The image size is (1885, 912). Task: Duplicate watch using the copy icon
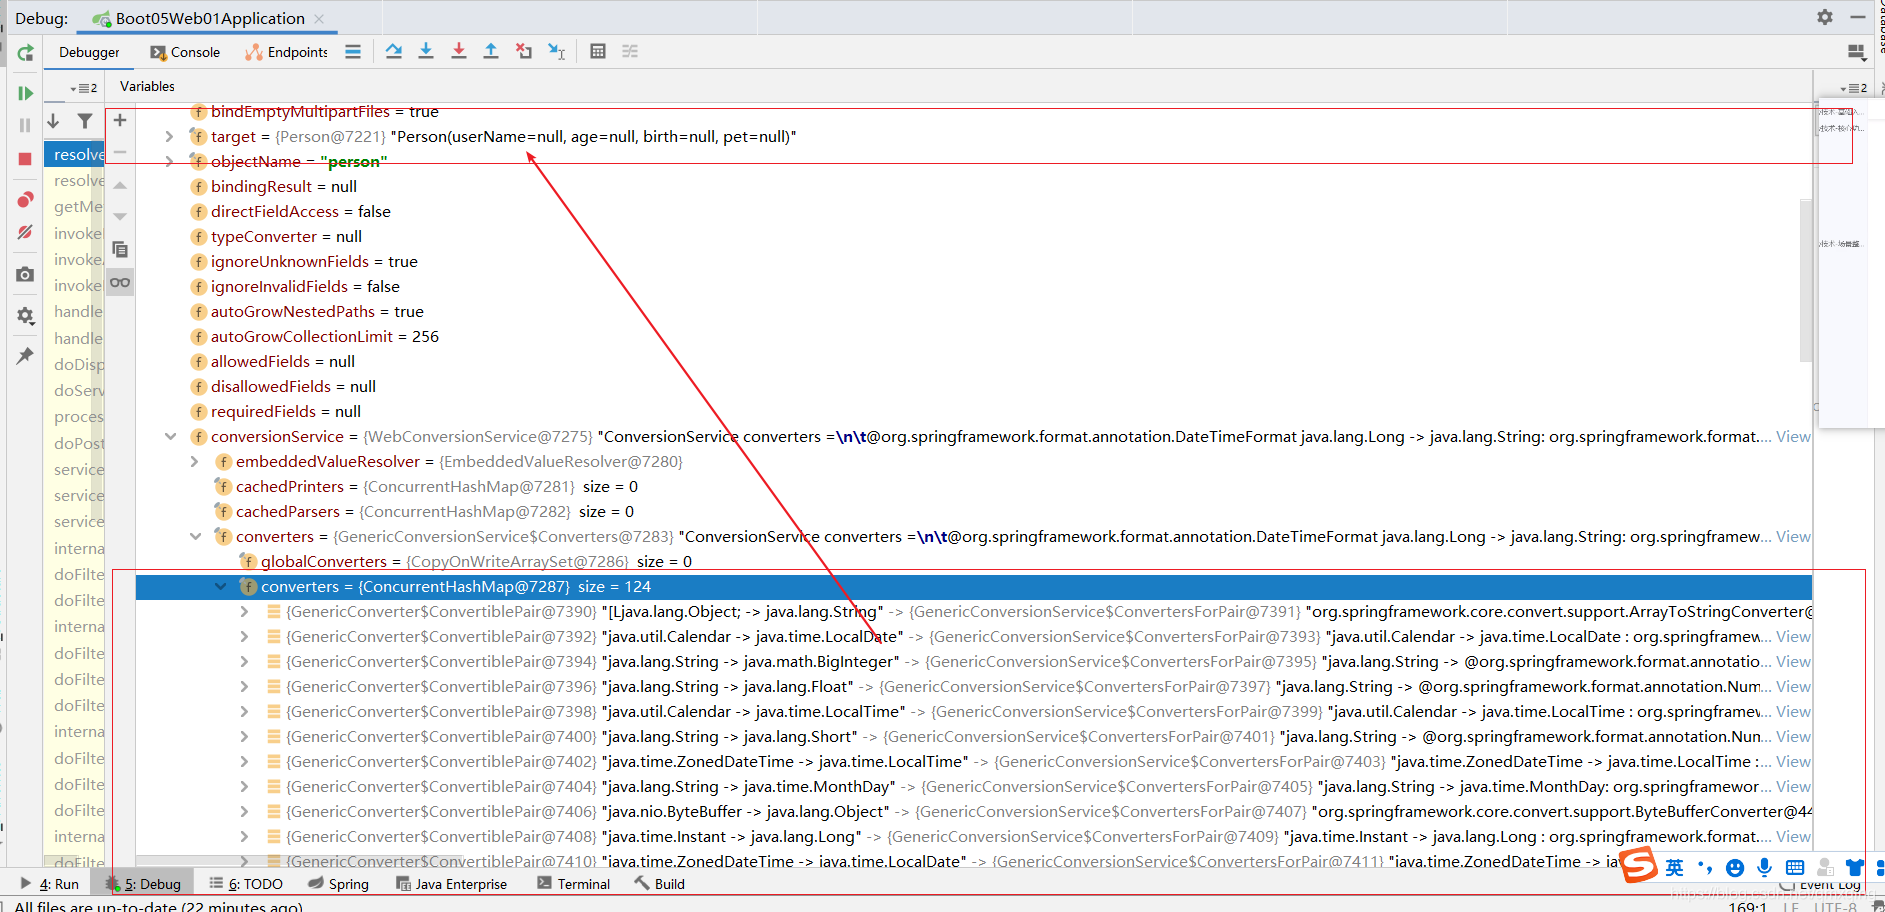tap(120, 249)
